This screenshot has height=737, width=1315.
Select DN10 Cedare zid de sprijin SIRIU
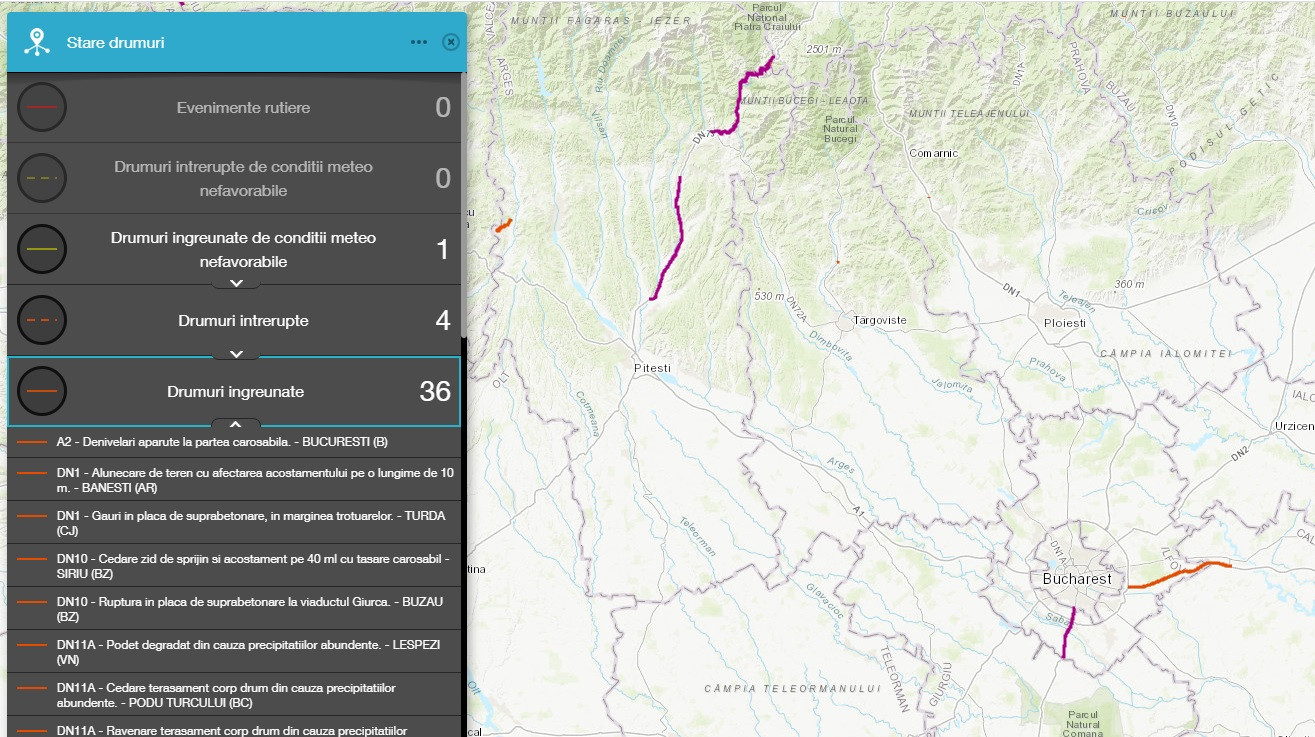253,566
